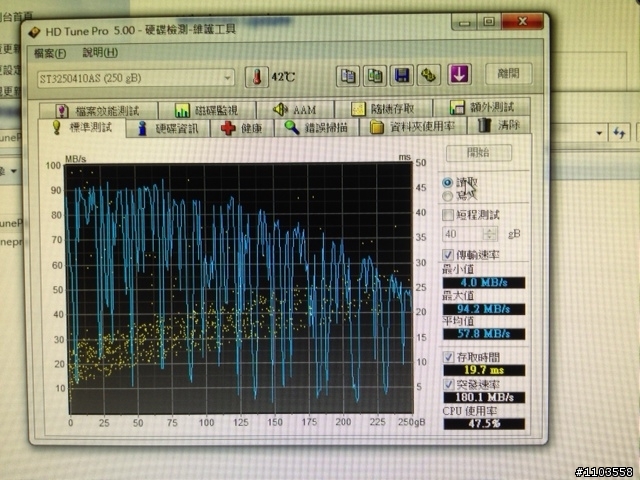Maximize the HD Tune Pro window
This screenshot has height=480, width=640.
point(489,21)
